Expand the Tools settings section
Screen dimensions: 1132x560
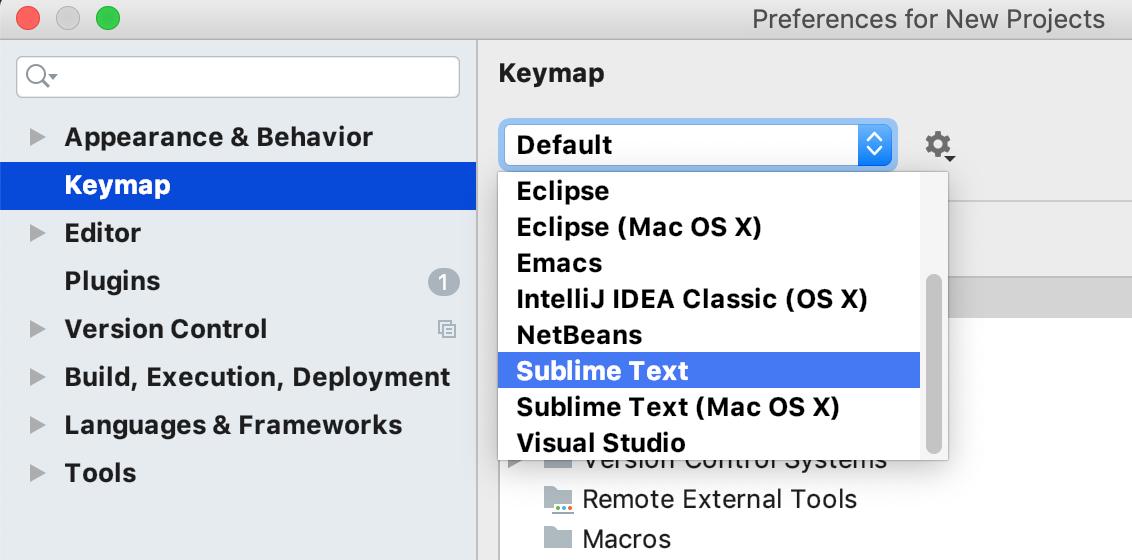tap(37, 473)
